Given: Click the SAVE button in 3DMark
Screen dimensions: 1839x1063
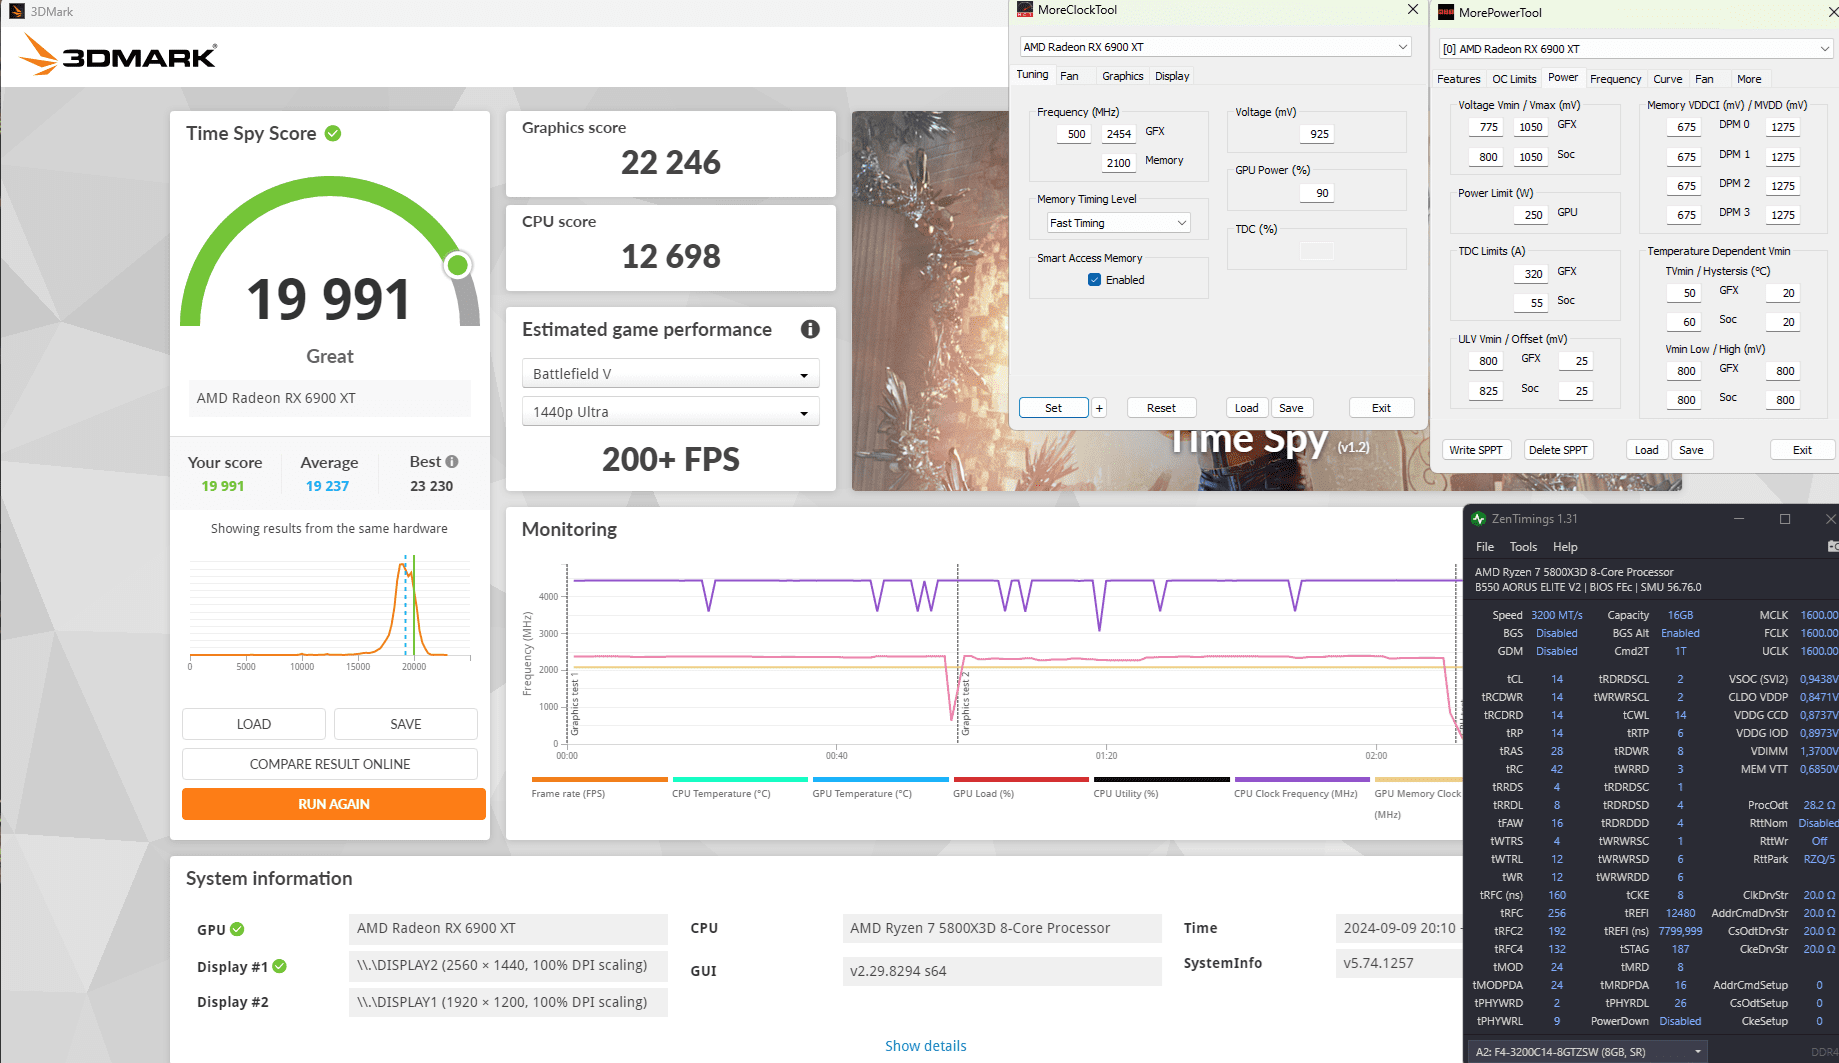Looking at the screenshot, I should [406, 724].
